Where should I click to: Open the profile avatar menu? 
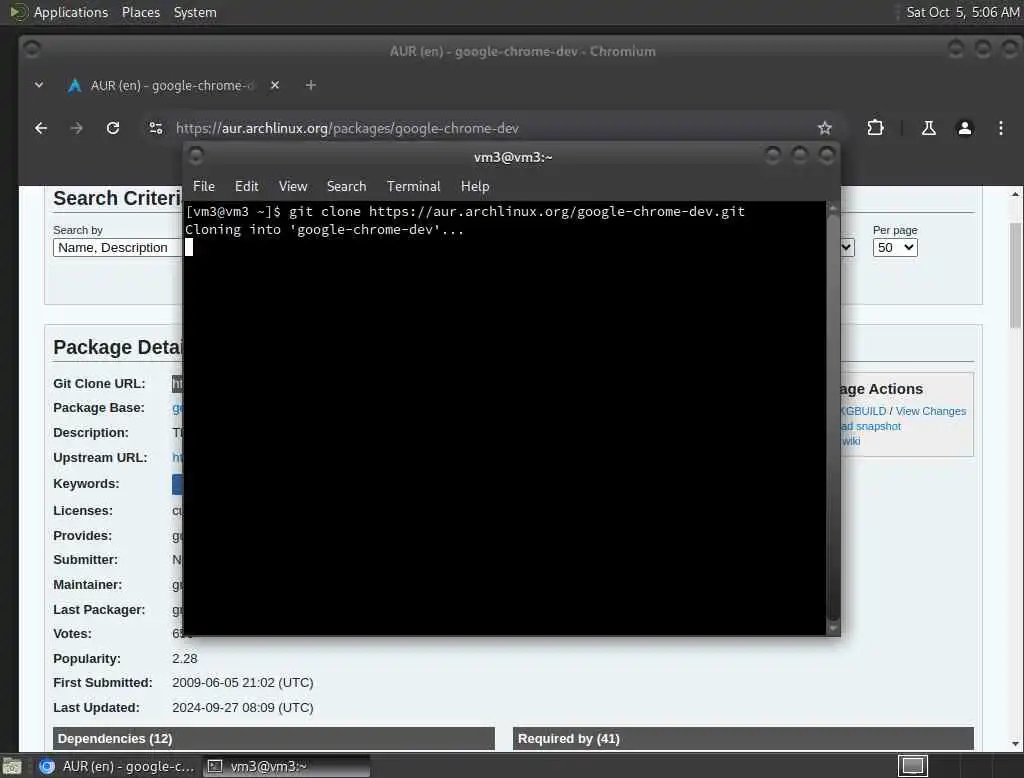965,128
